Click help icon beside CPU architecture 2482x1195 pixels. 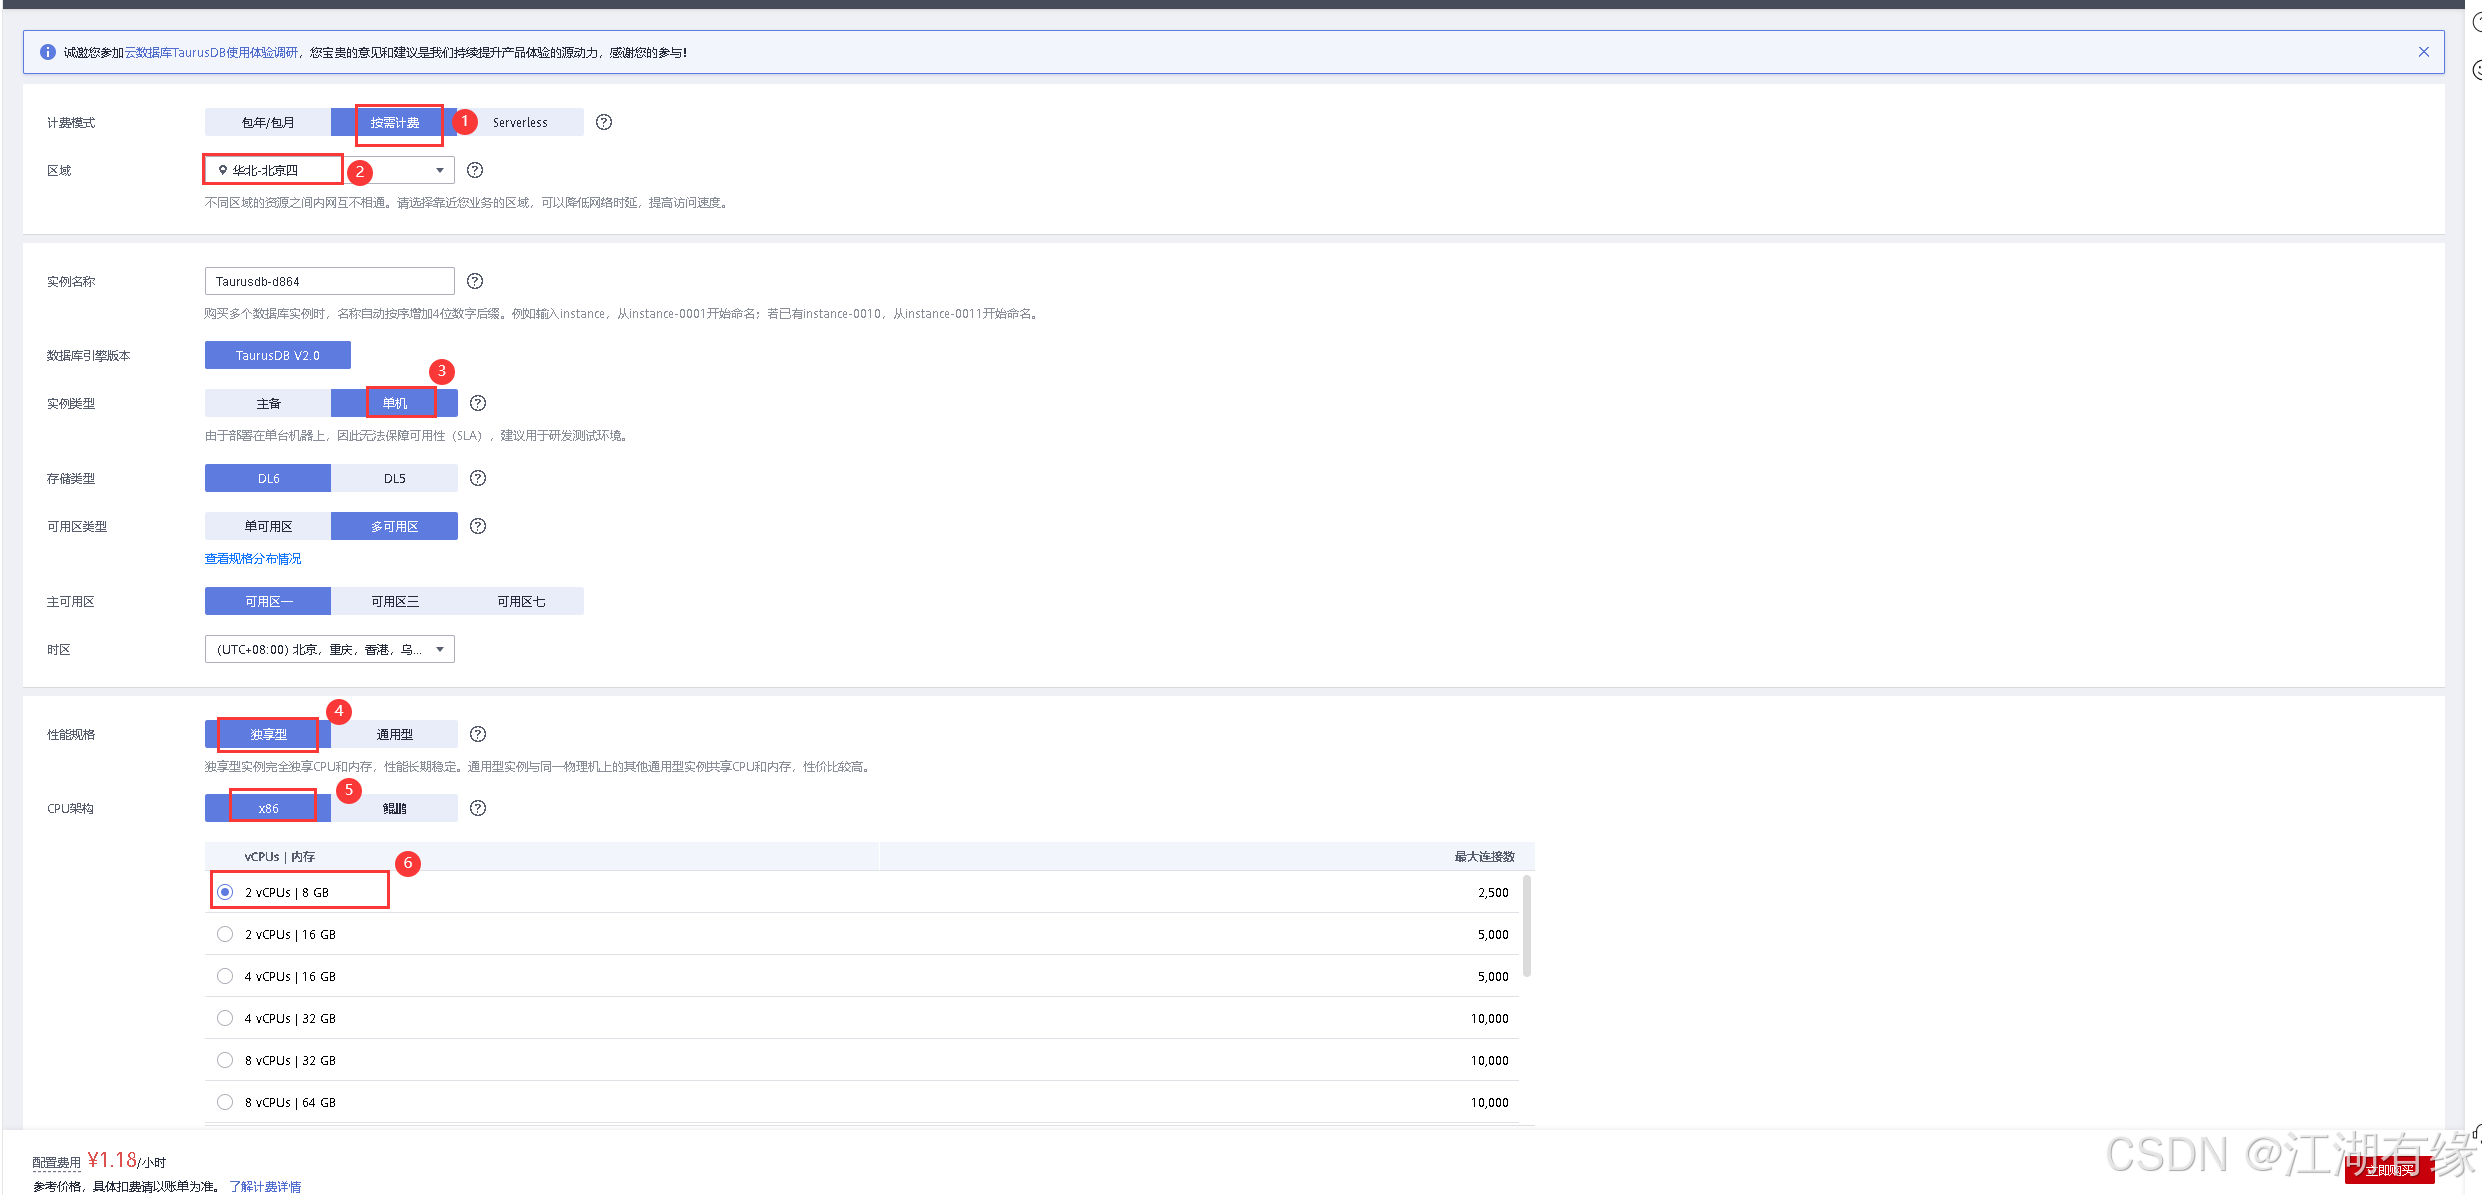pos(478,808)
